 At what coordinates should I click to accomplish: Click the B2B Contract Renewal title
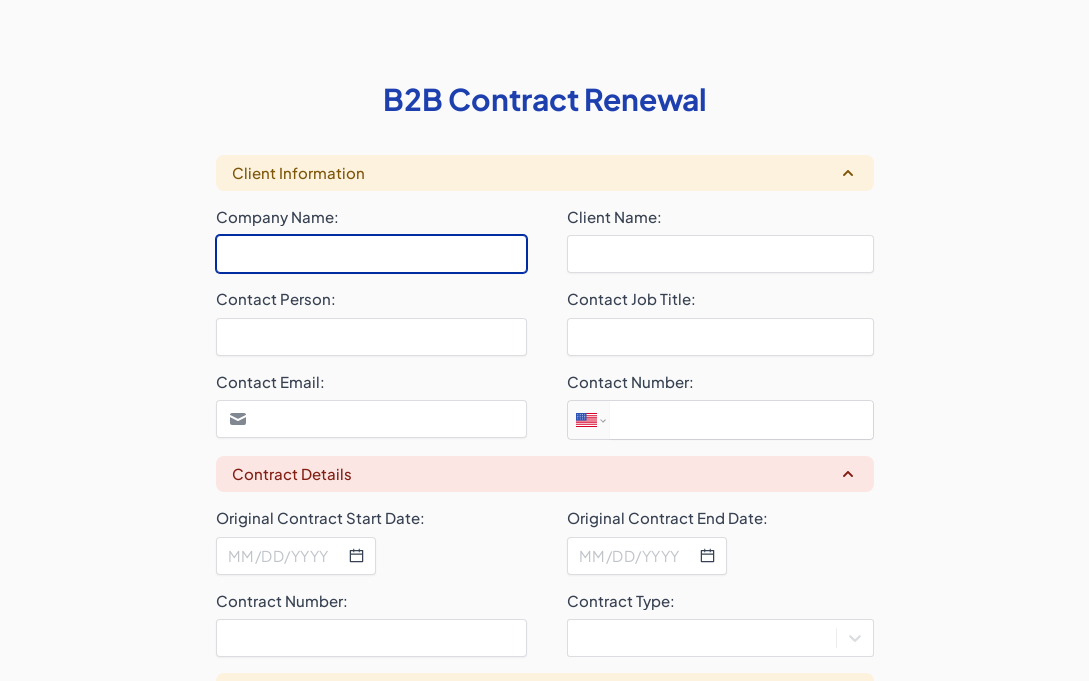tap(544, 100)
